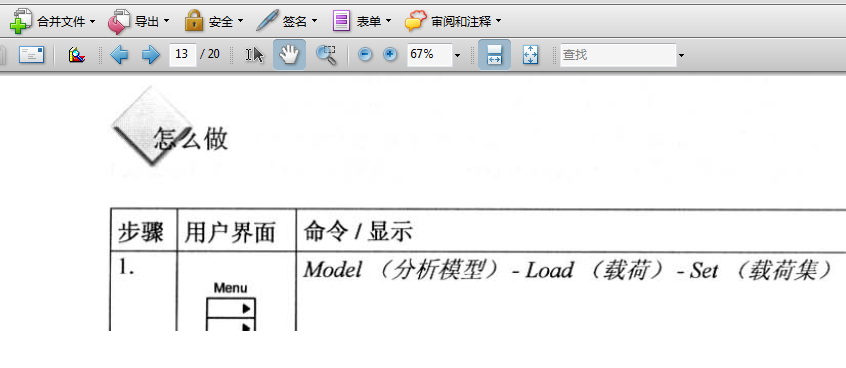Toggle the fit width scrolling mode

click(x=494, y=54)
